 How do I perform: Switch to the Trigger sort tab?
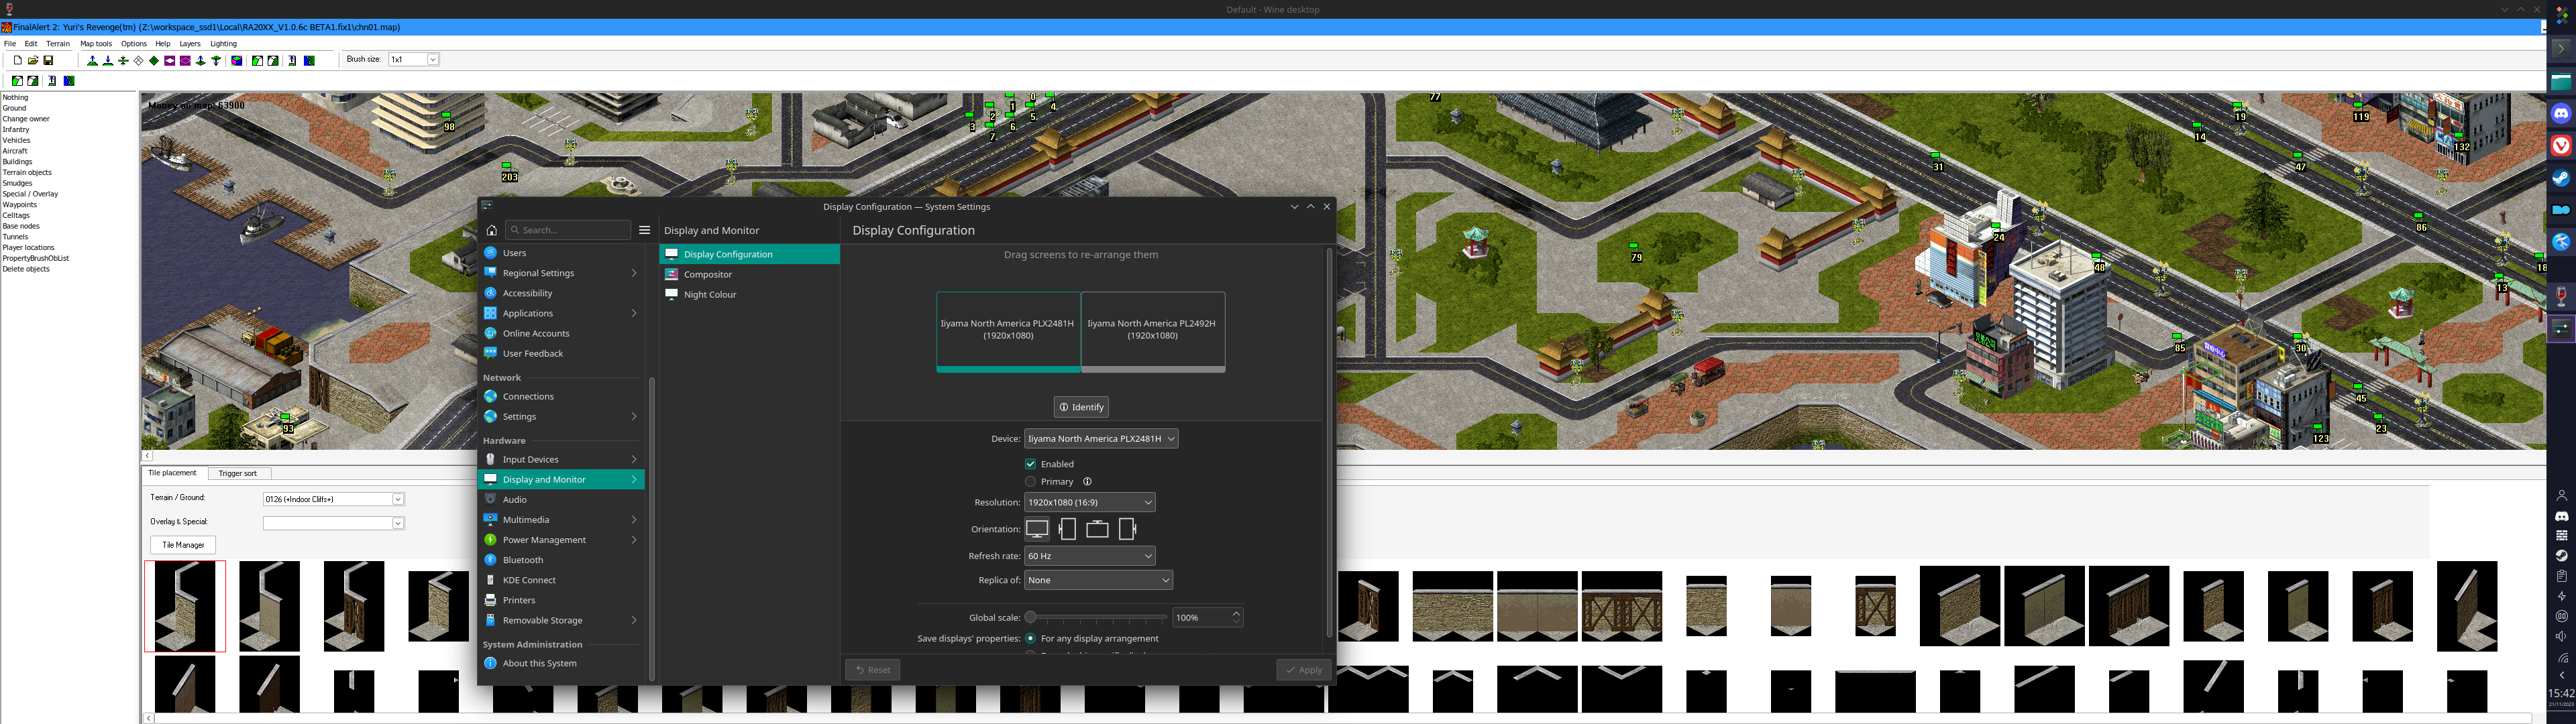click(x=238, y=474)
